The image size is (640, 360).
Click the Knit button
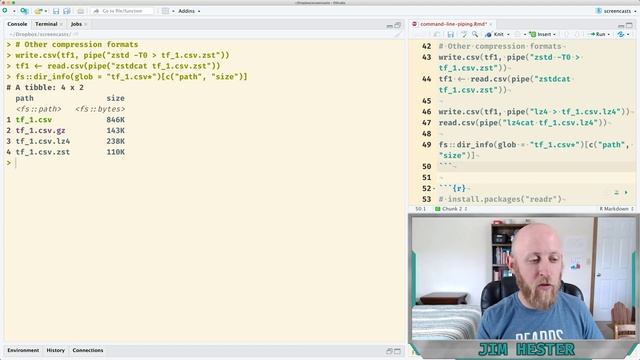click(495, 35)
